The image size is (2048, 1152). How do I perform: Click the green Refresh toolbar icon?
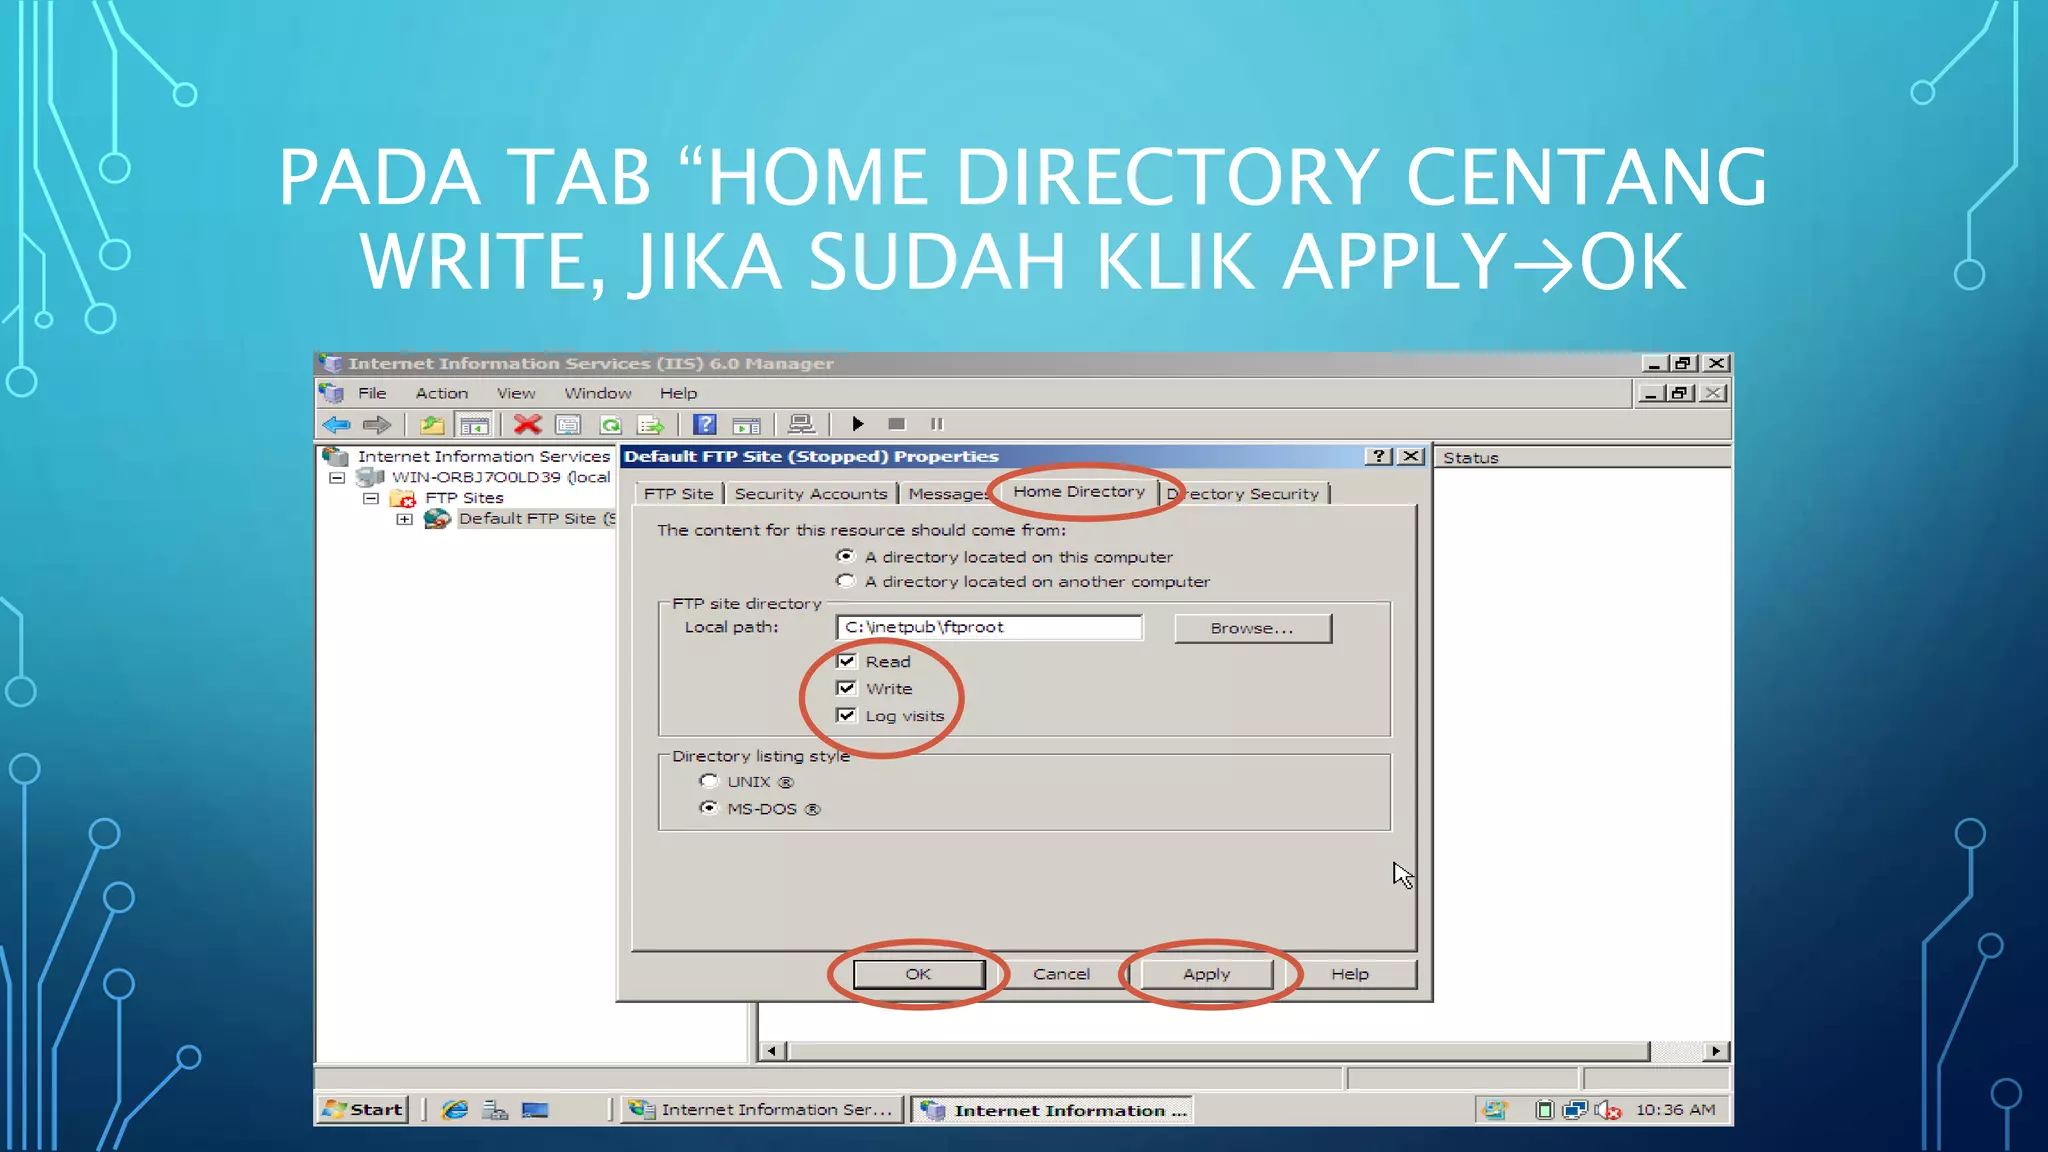coord(610,425)
